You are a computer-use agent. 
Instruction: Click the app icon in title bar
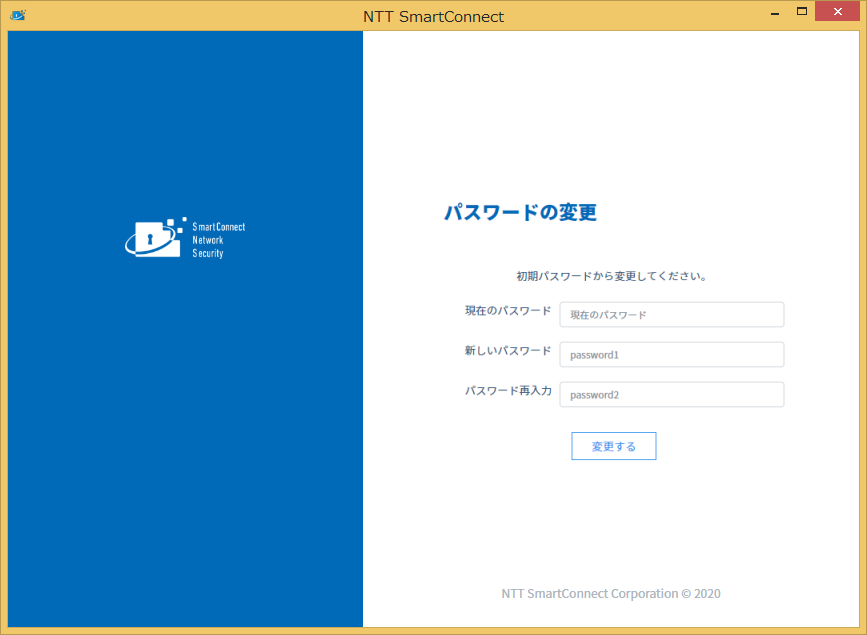(18, 15)
